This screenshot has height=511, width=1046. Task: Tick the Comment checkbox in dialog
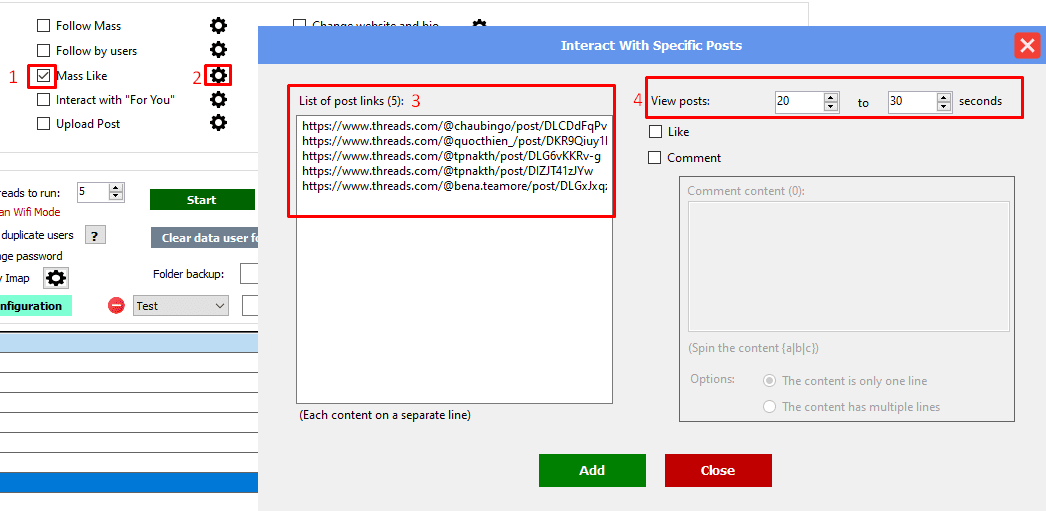[x=654, y=158]
